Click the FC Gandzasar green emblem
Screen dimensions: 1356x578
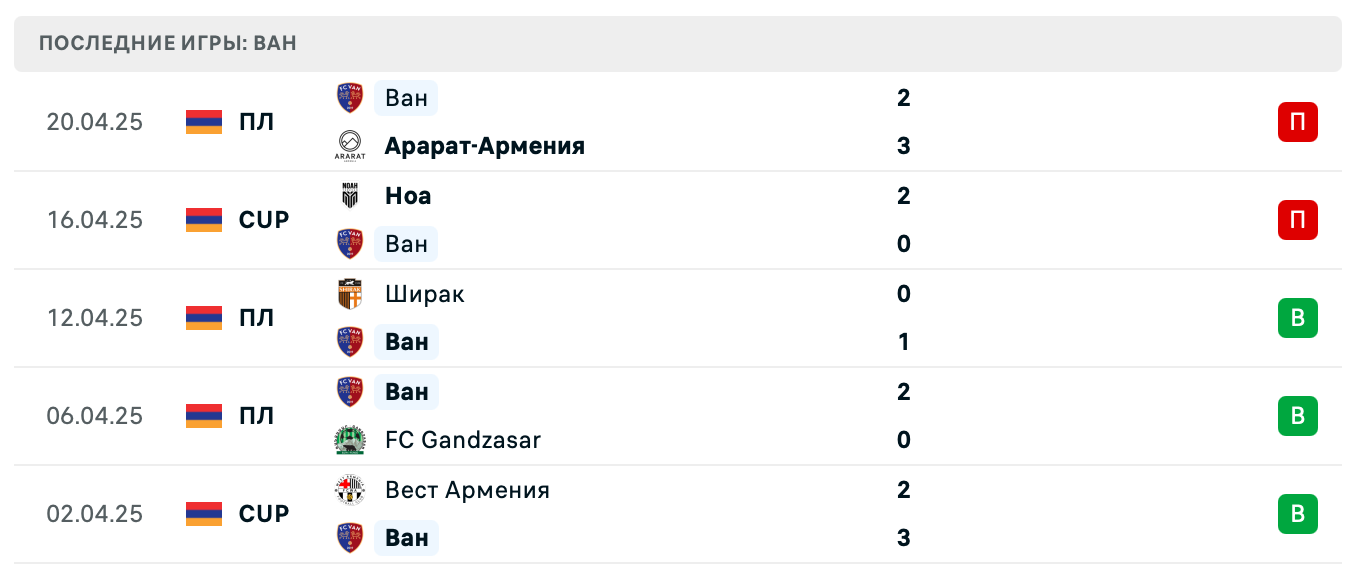coord(348,440)
